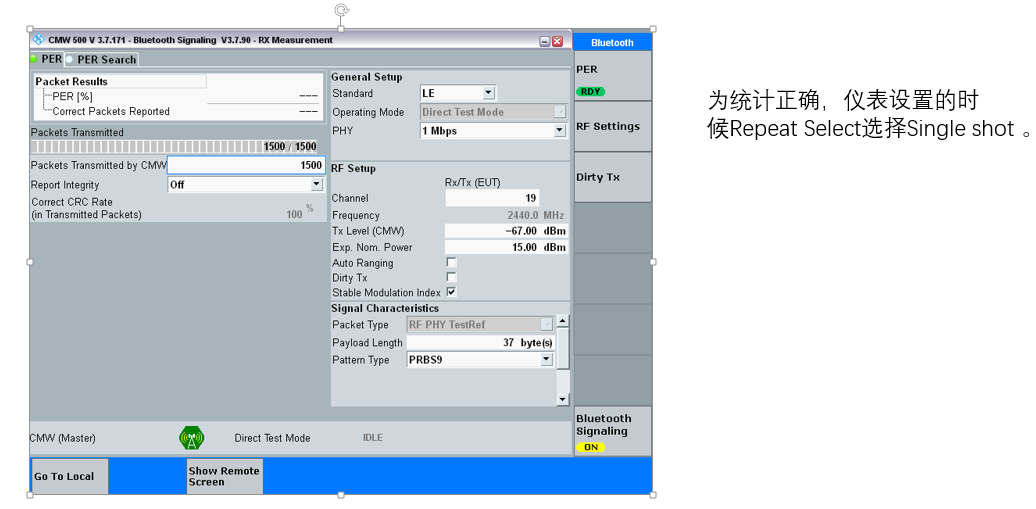The height and width of the screenshot is (509, 1036).
Task: Uncheck Stable Modulation Index checkbox
Action: point(451,292)
